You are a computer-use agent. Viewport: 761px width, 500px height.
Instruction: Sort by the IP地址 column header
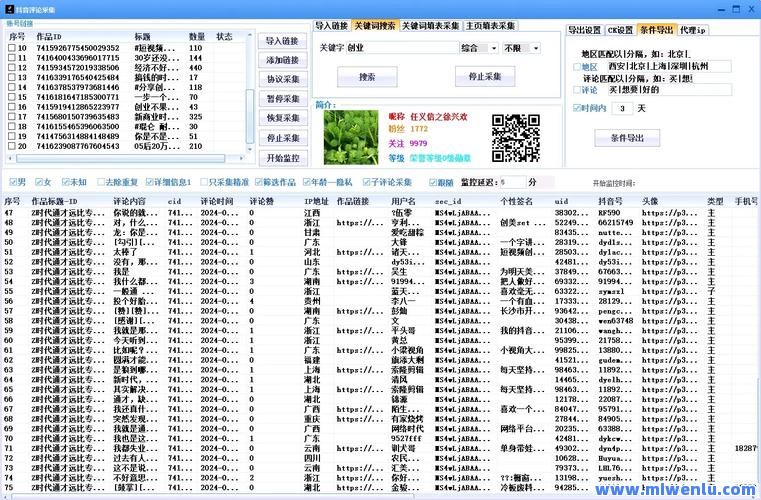[x=316, y=201]
